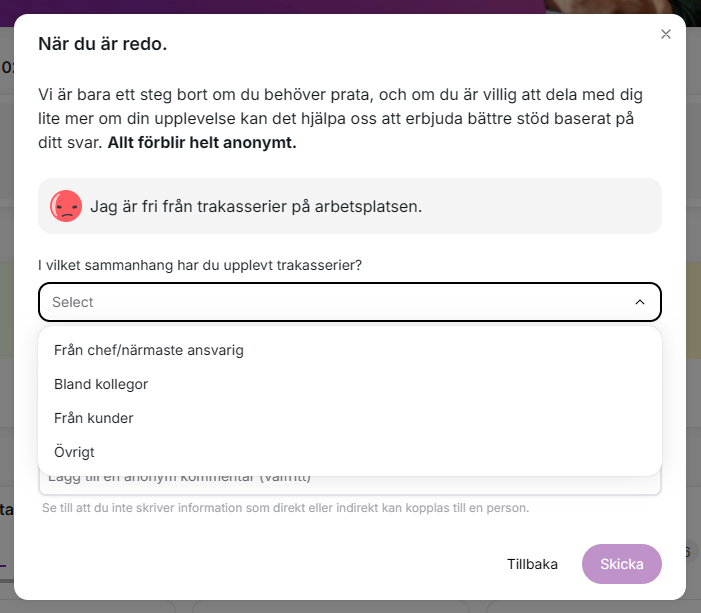Click the 'Jag är fri från trakasserier' statement card
Image resolution: width=701 pixels, height=613 pixels.
pyautogui.click(x=350, y=206)
